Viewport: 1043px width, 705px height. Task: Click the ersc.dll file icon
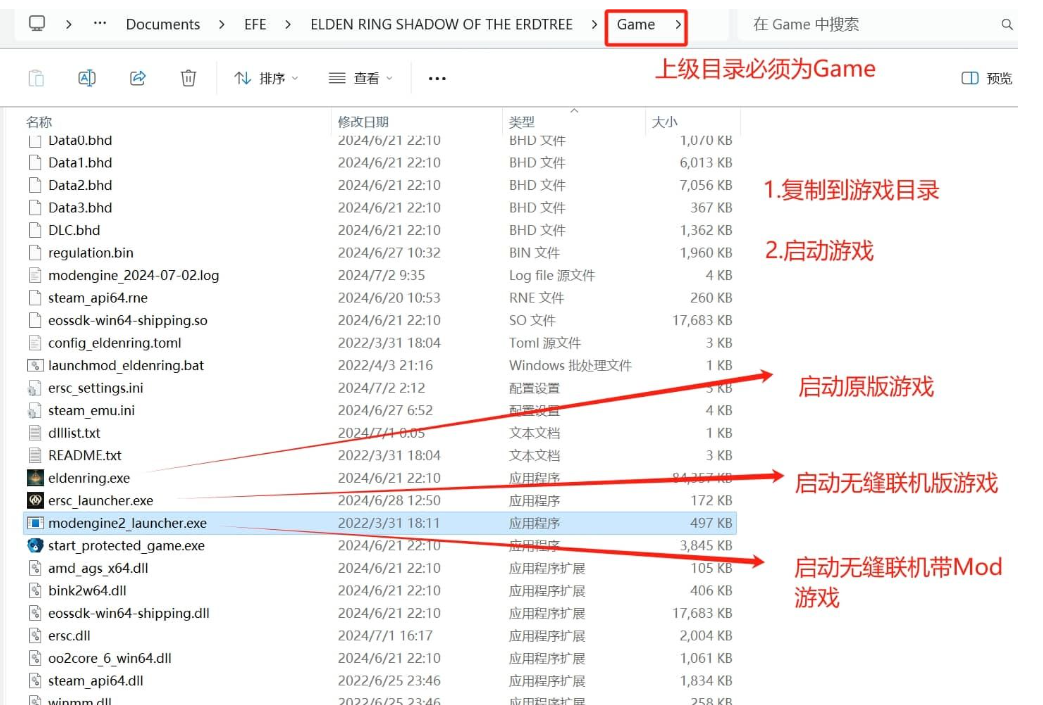[35, 636]
